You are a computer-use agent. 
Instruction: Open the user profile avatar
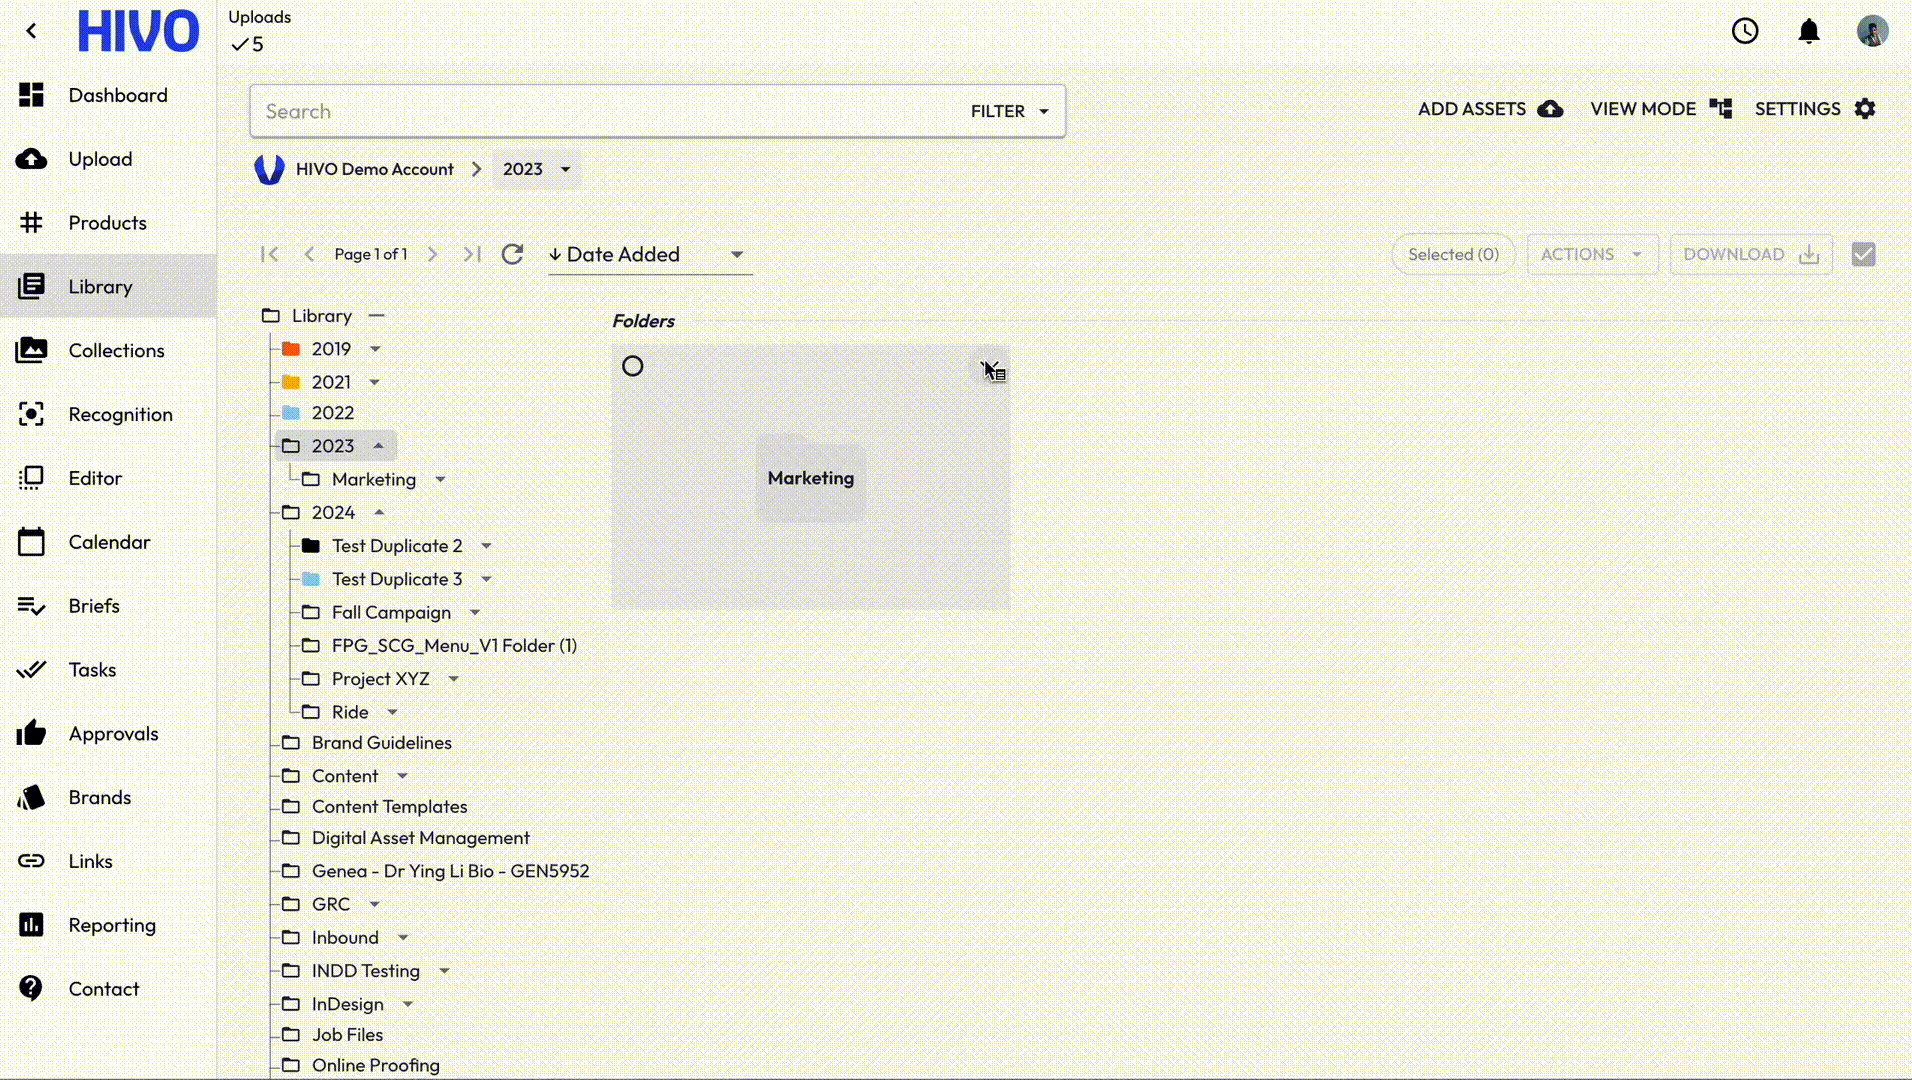point(1872,31)
